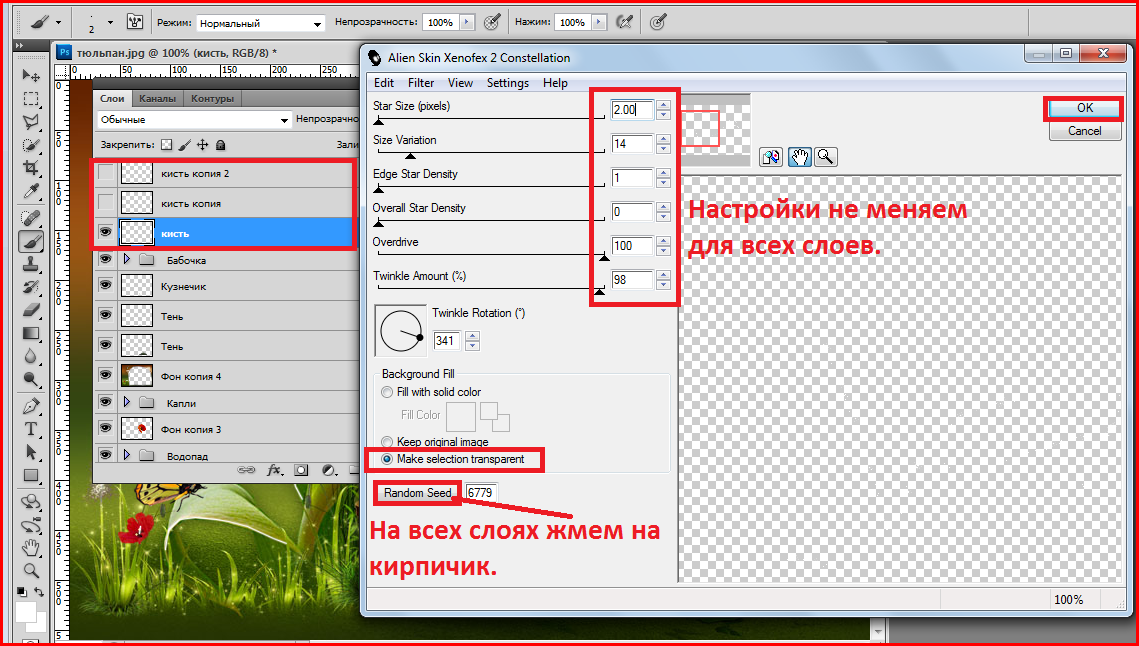Select the Move tool
This screenshot has width=1139, height=646.
pos(31,76)
